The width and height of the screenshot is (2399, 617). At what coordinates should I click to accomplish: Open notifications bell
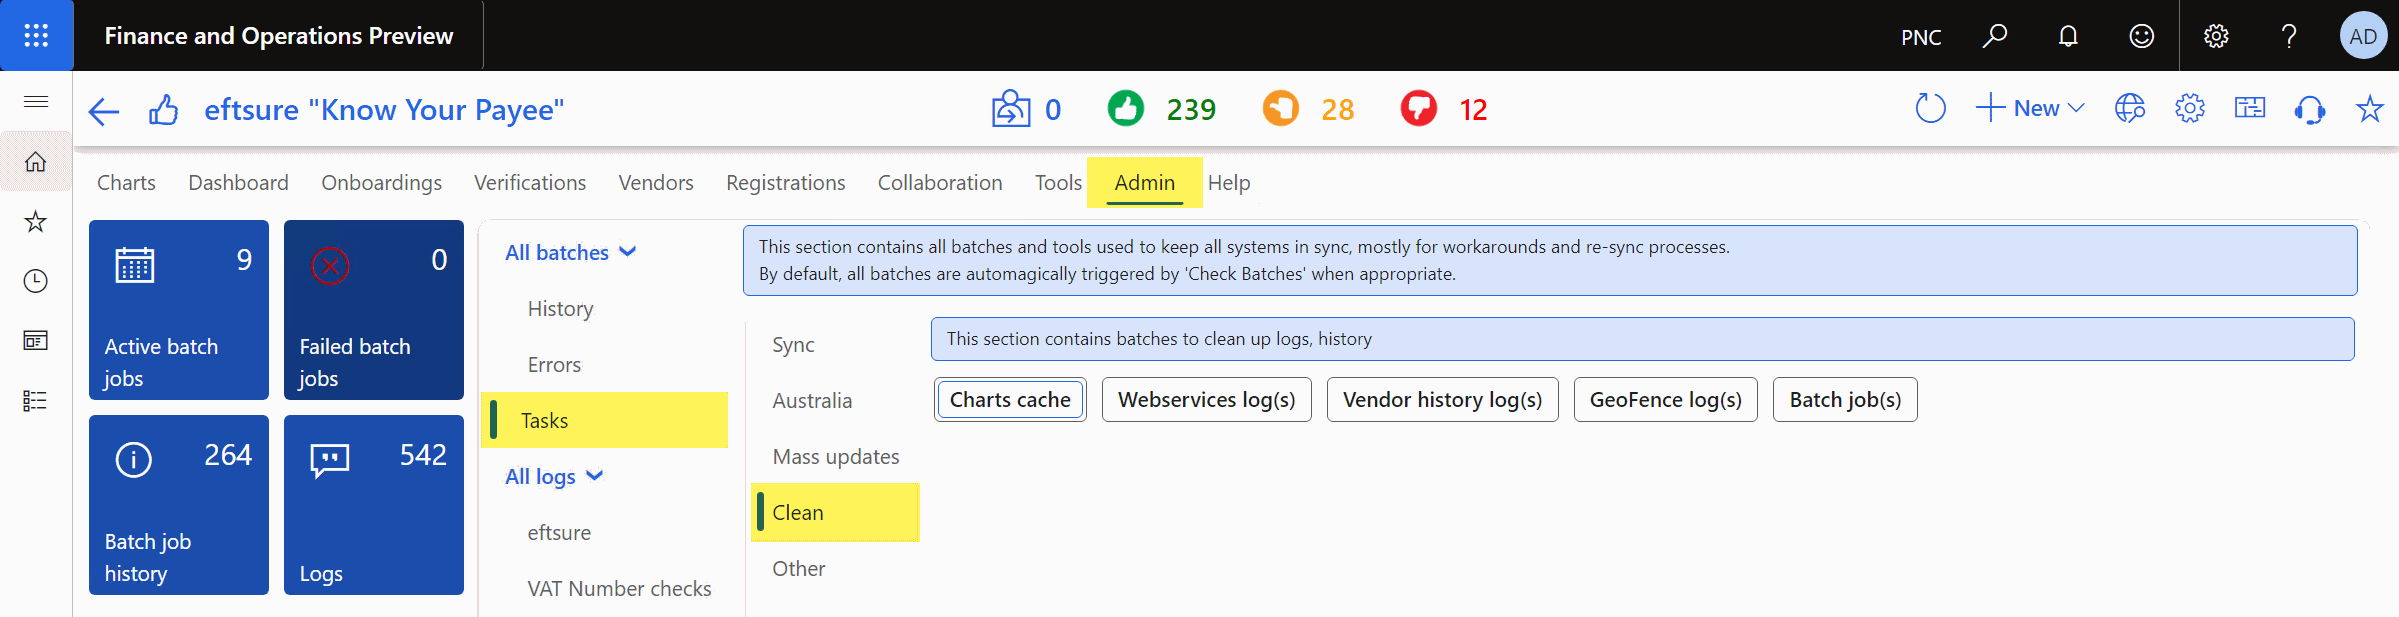point(2068,36)
